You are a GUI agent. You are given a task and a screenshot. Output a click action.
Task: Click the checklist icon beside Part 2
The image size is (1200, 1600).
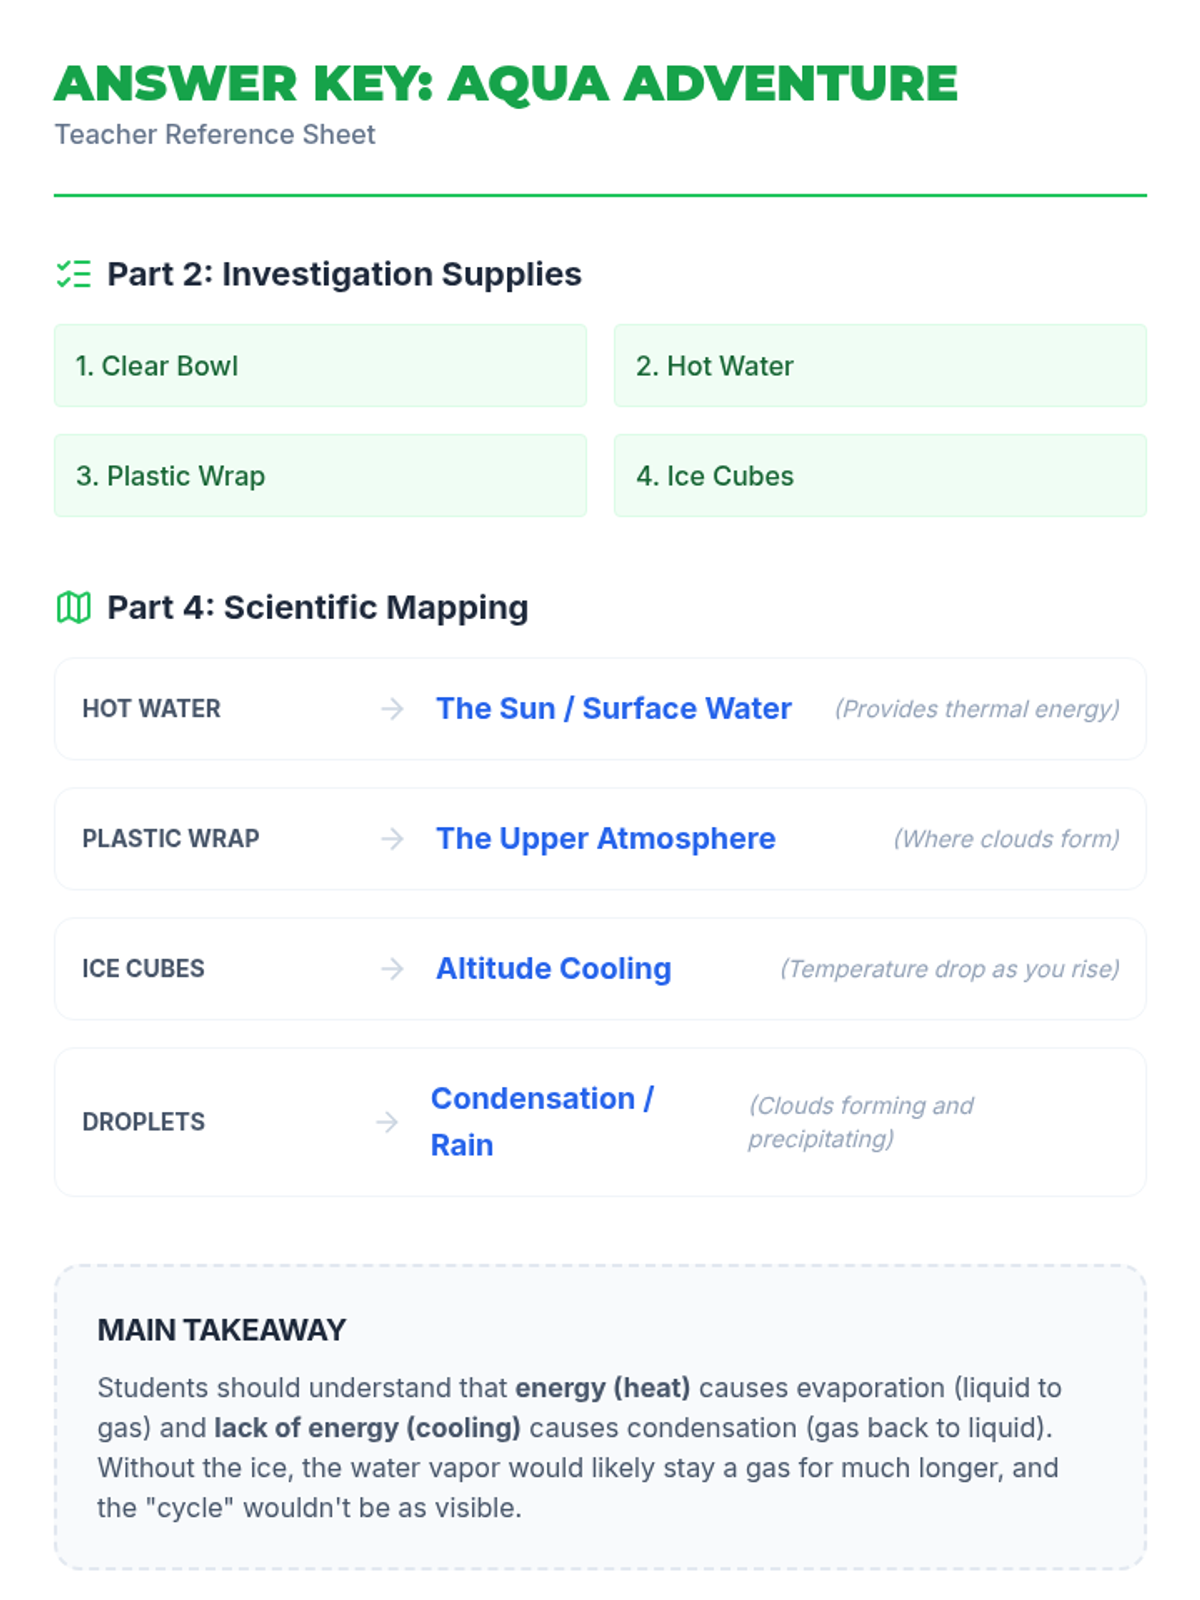(x=73, y=274)
